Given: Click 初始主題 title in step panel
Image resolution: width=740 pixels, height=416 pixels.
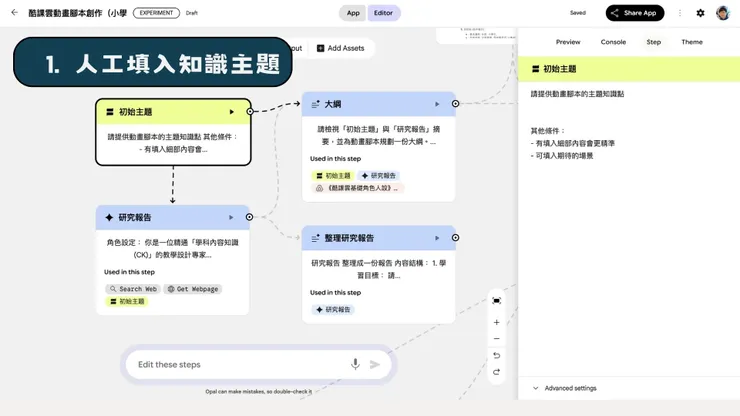Looking at the screenshot, I should coord(560,69).
